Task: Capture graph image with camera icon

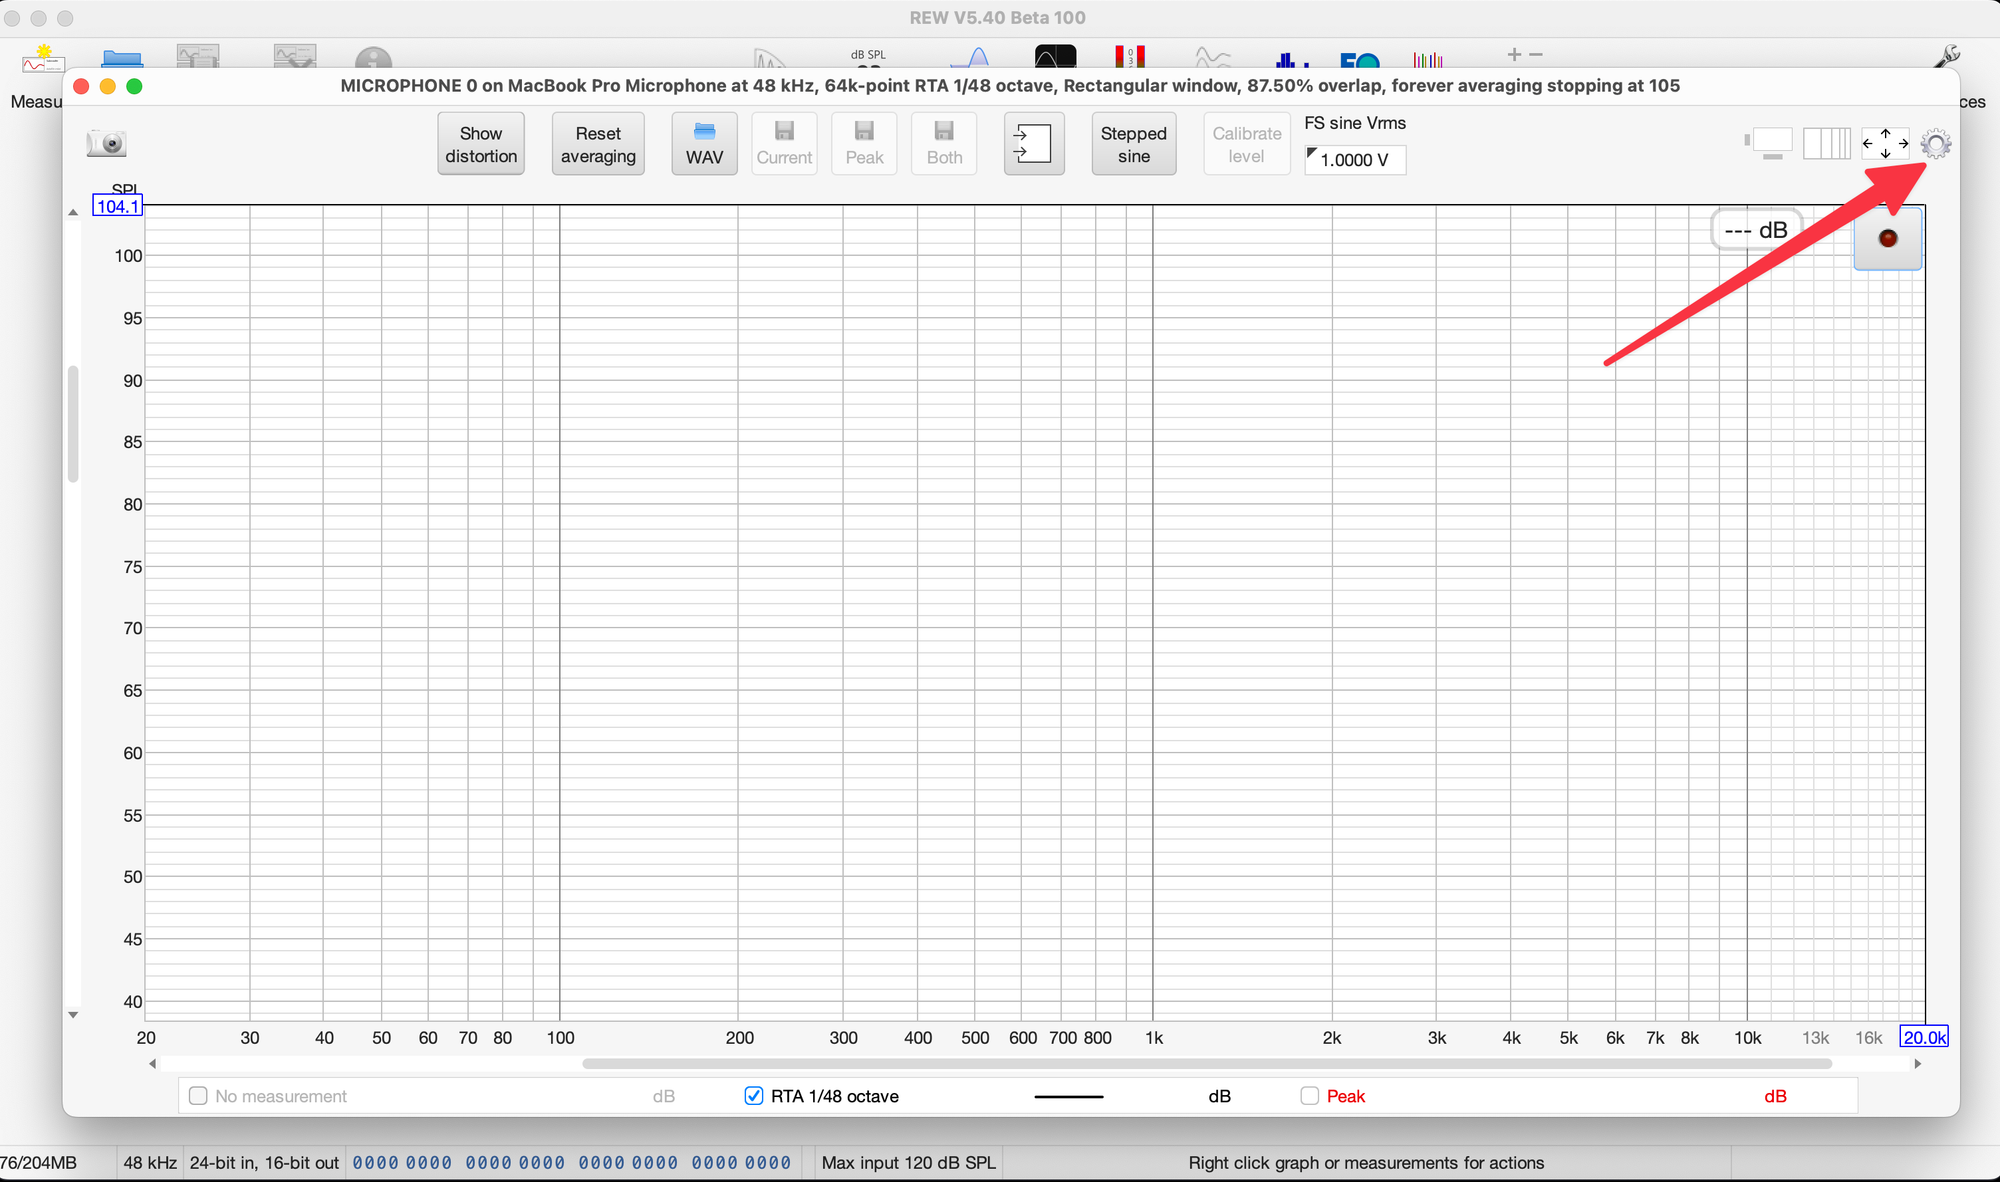Action: pyautogui.click(x=107, y=144)
